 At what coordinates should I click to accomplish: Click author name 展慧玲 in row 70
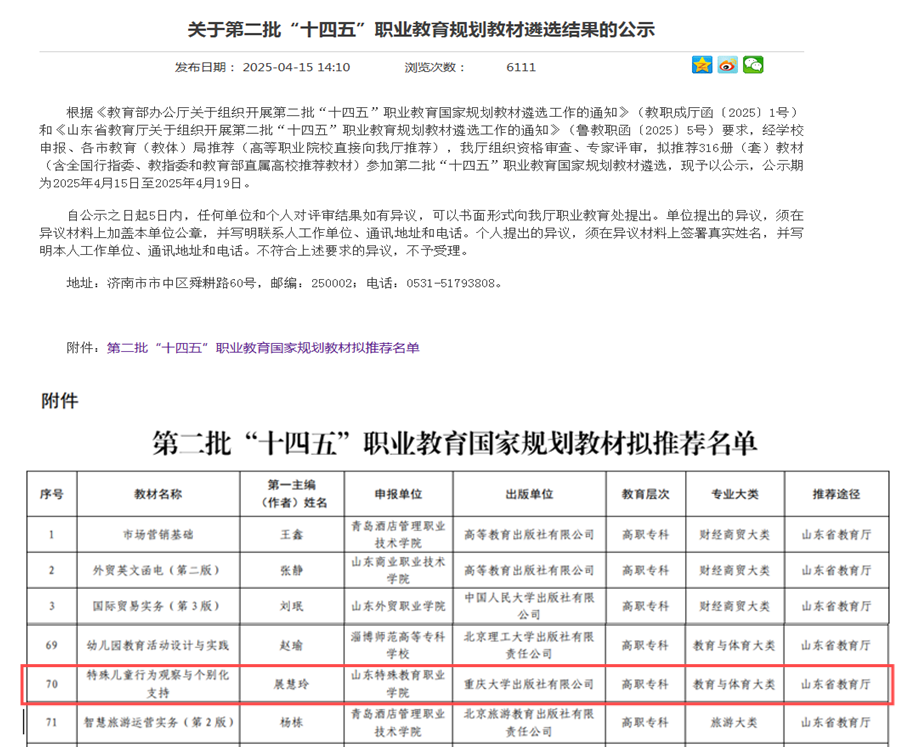coord(291,685)
